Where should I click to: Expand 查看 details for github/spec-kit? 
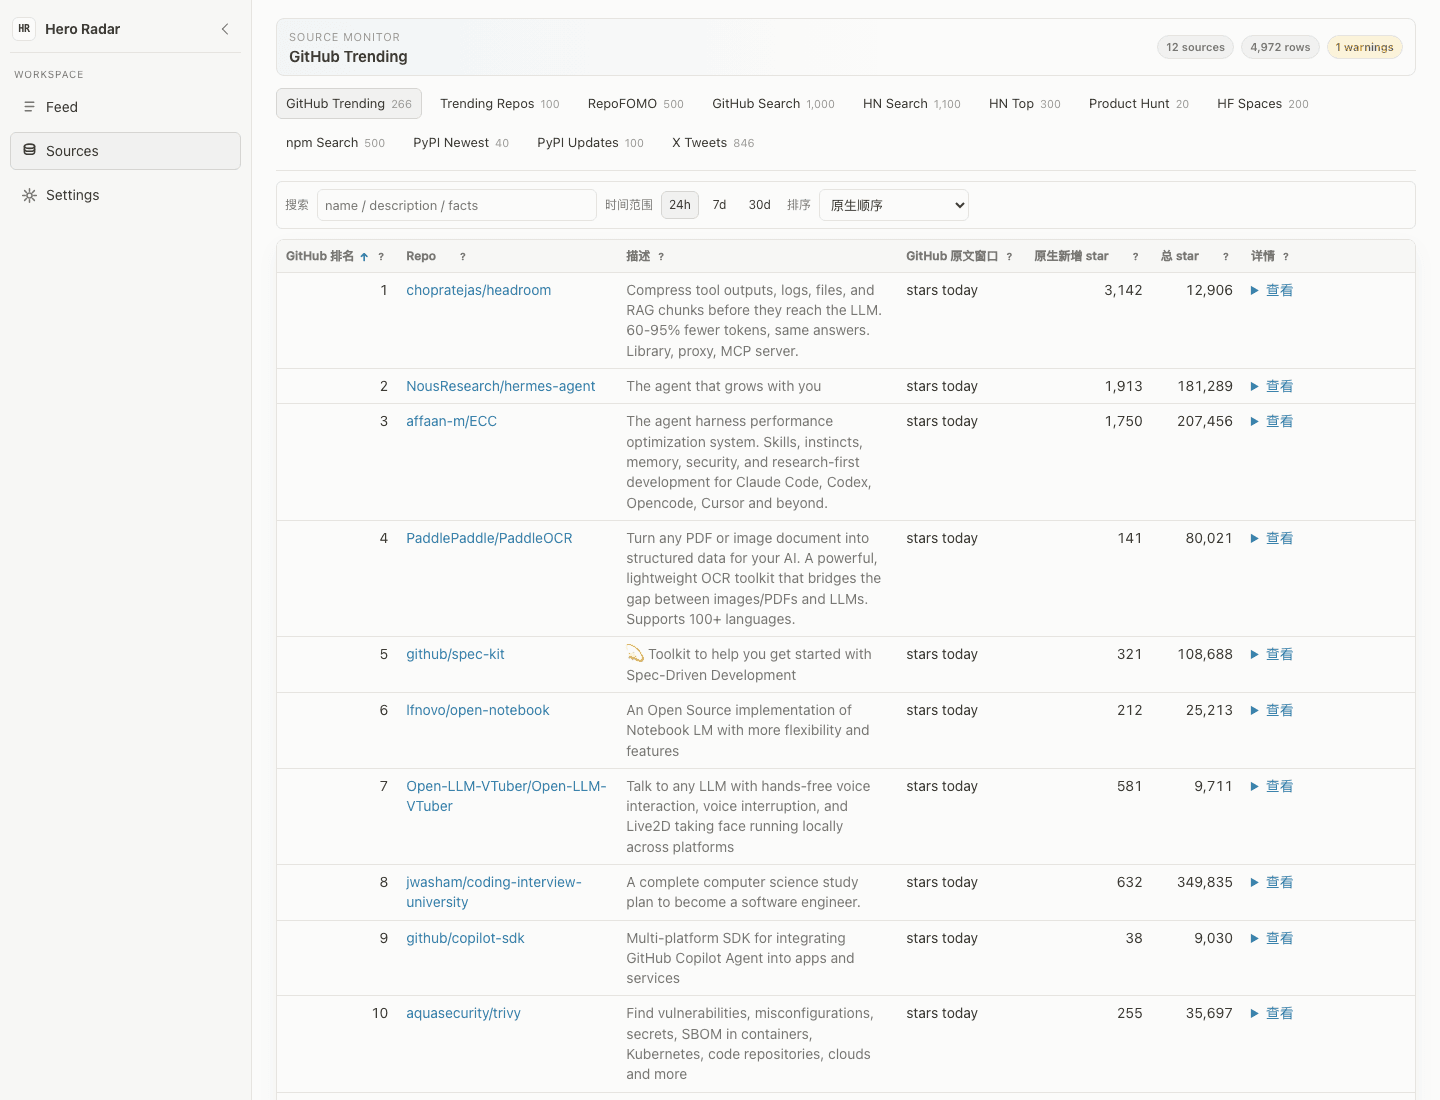point(1272,654)
